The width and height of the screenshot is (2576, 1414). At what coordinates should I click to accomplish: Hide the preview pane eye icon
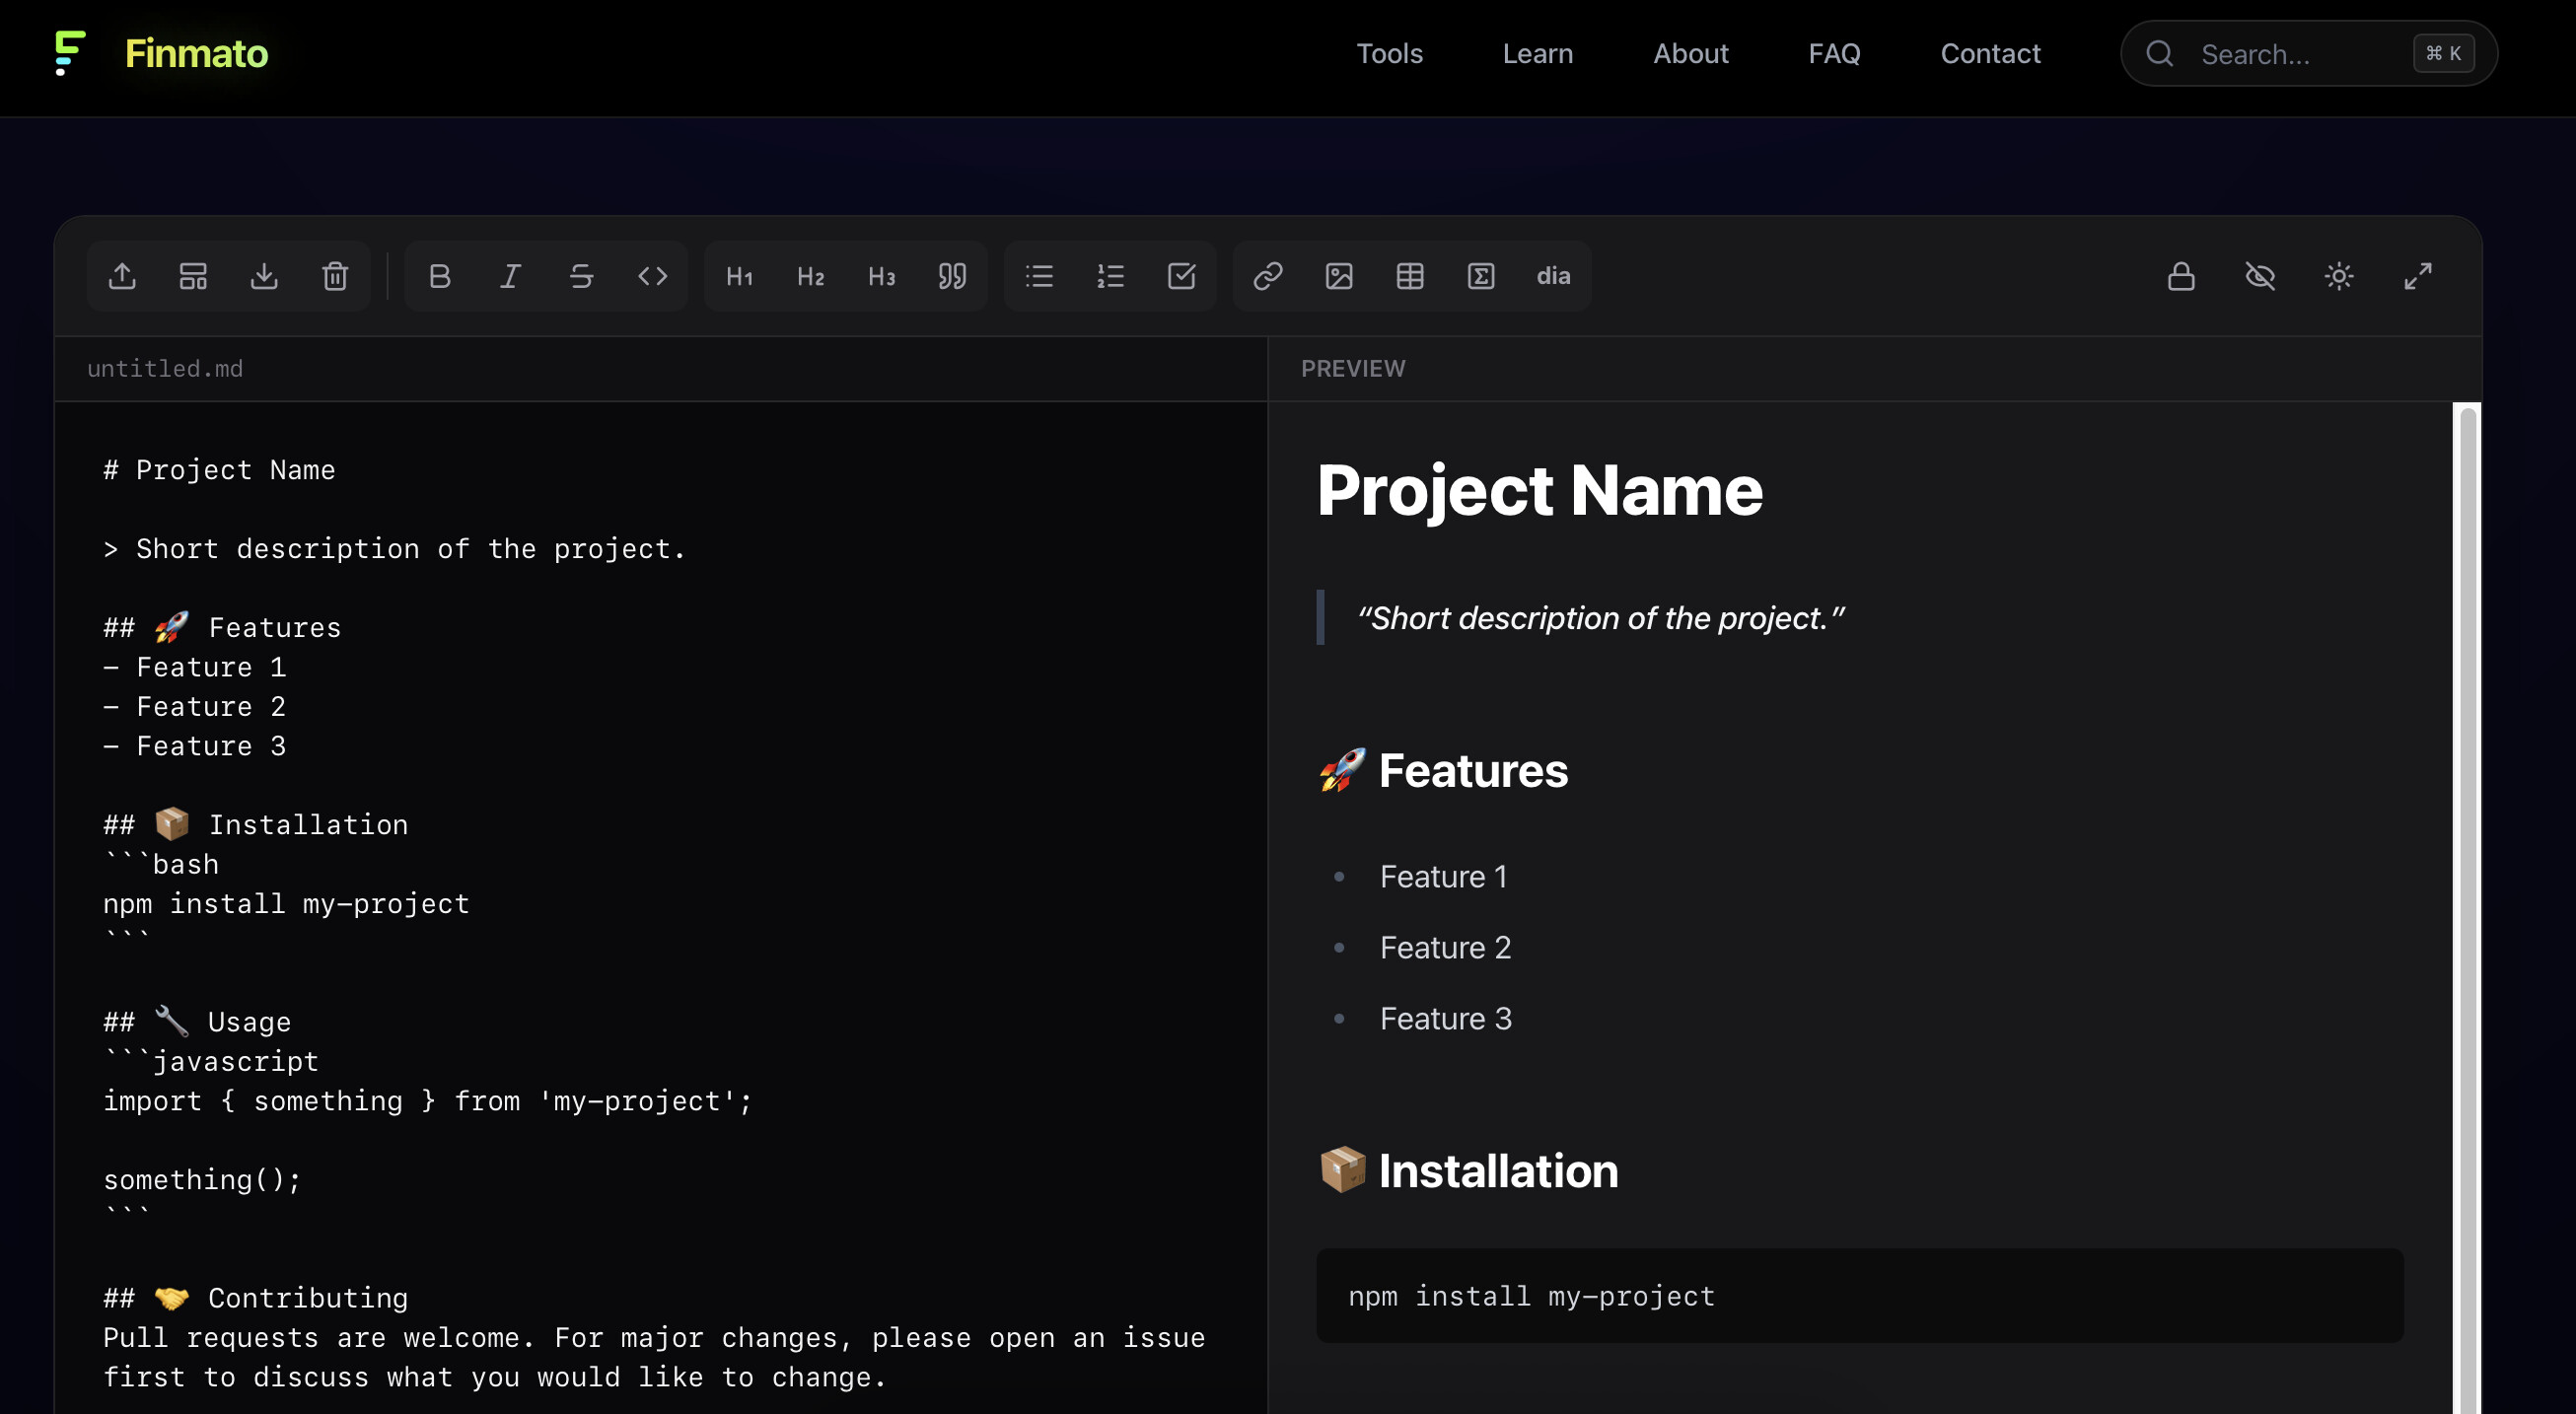tap(2260, 276)
